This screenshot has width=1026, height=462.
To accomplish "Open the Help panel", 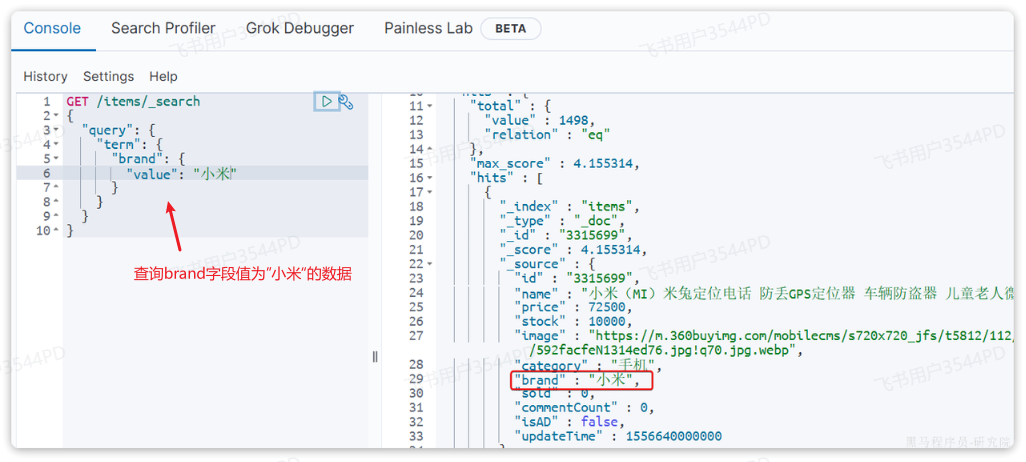I will [164, 77].
